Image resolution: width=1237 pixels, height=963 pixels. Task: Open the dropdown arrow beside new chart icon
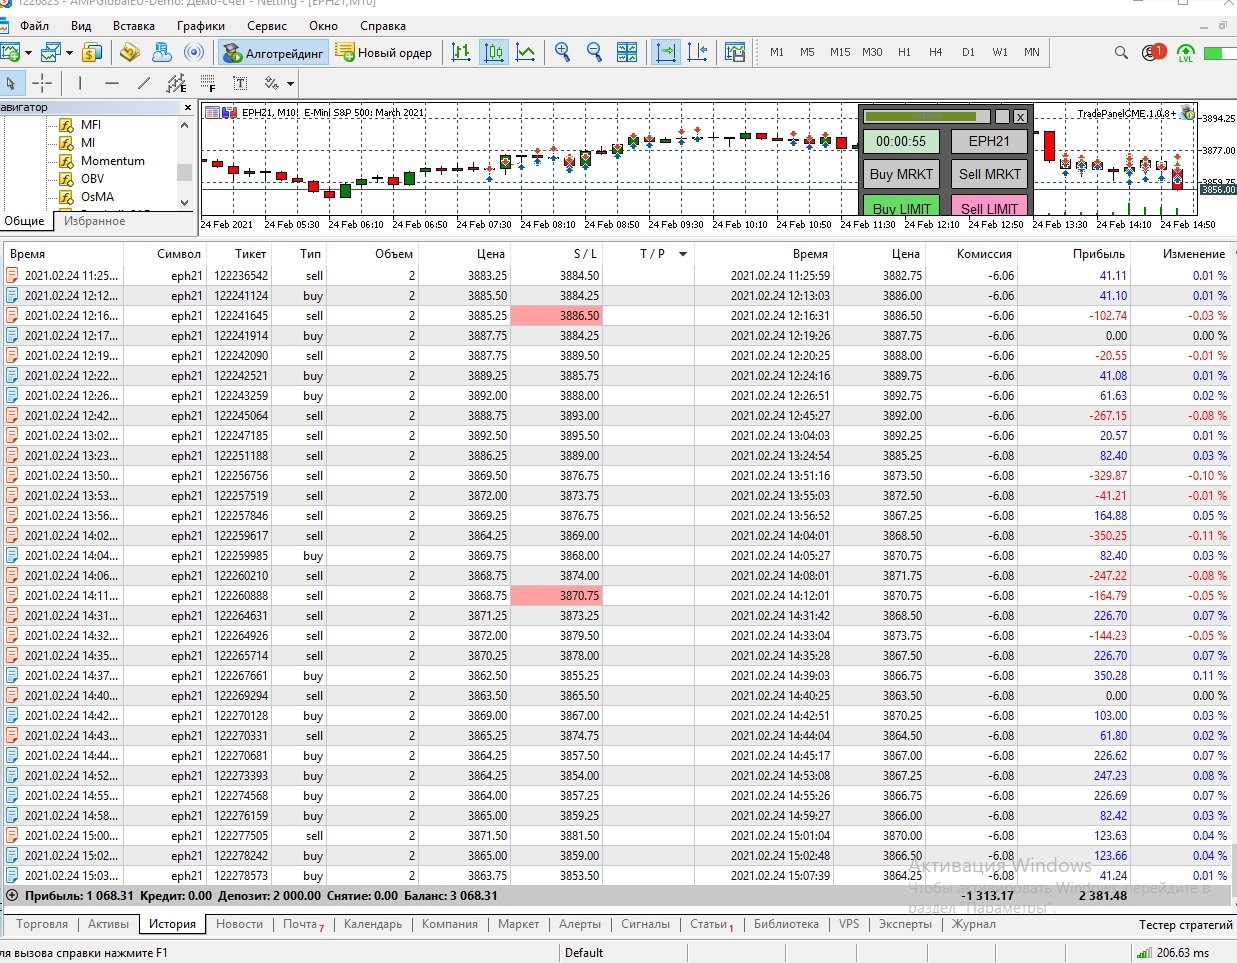point(28,53)
